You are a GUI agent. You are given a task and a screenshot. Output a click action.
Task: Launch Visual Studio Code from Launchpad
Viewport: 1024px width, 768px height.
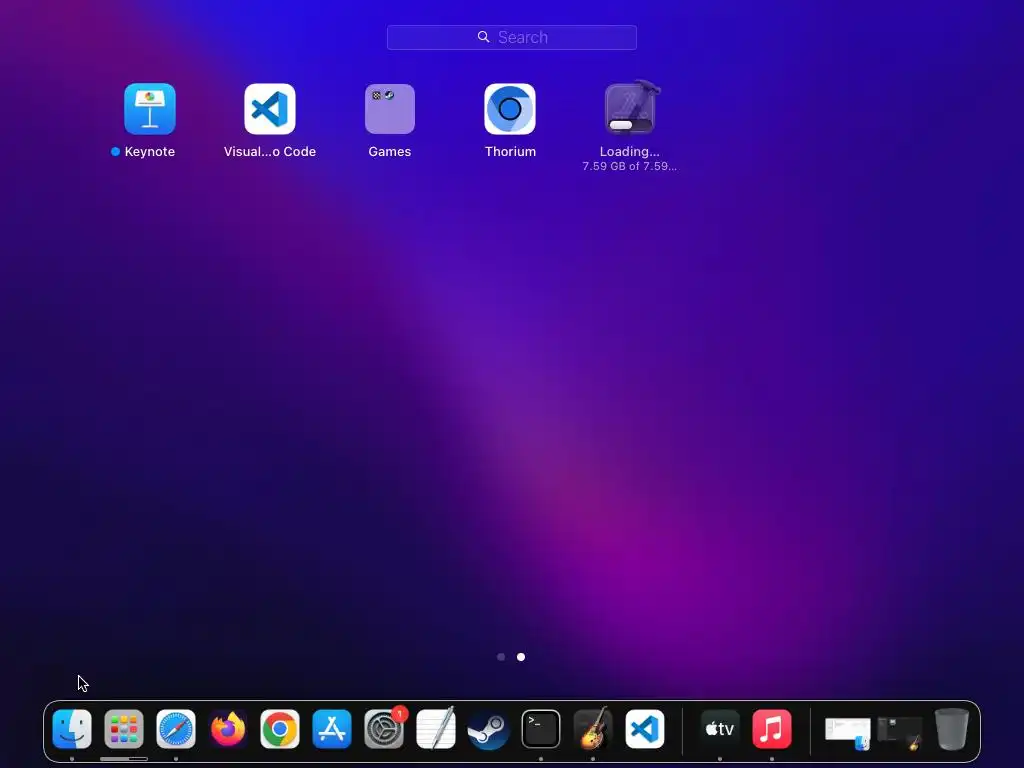270,108
